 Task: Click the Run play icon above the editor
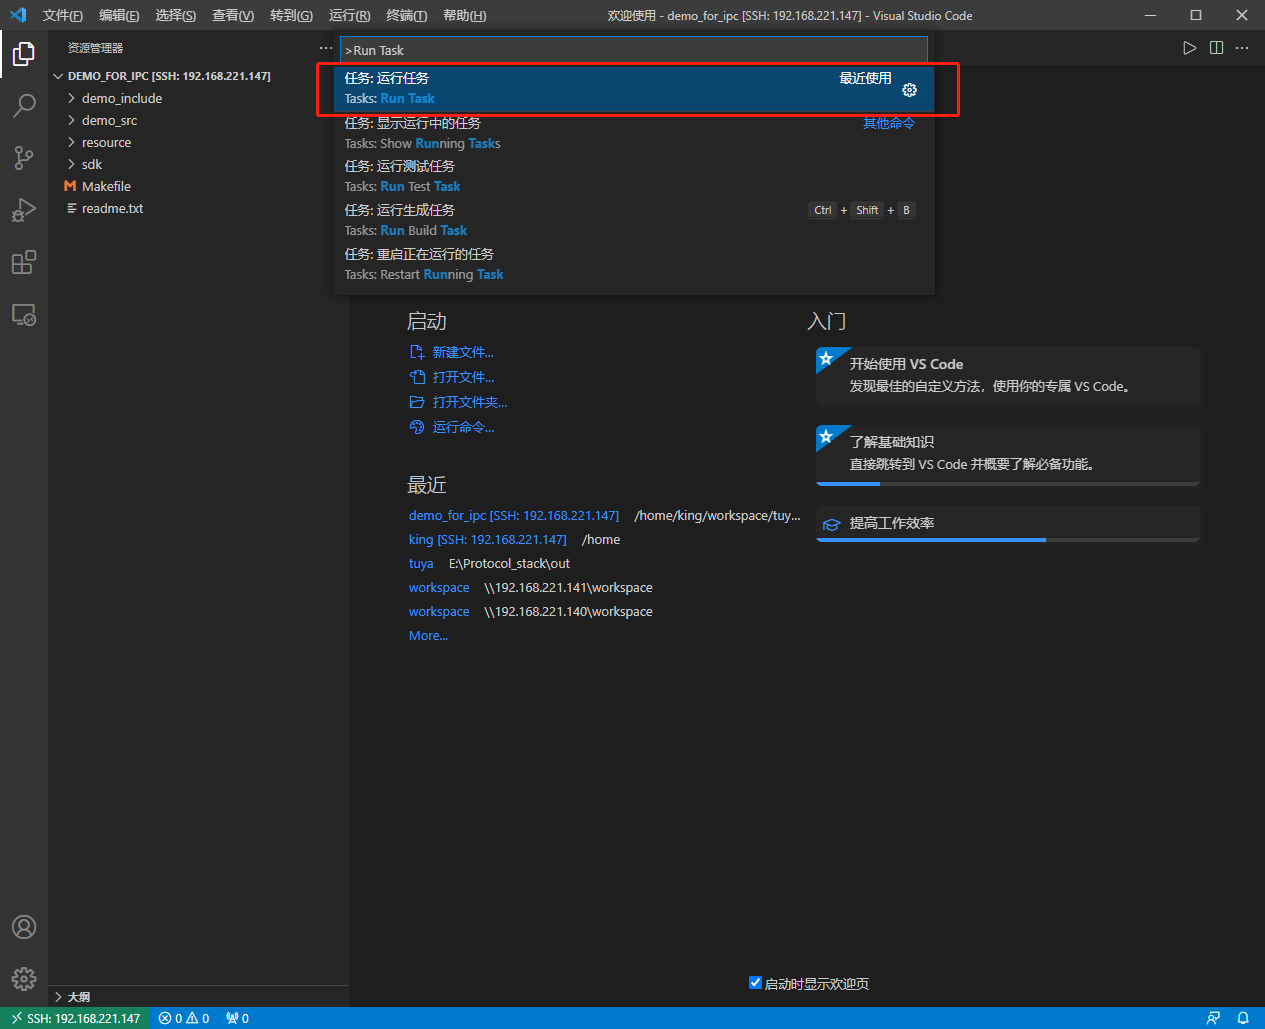[x=1189, y=47]
